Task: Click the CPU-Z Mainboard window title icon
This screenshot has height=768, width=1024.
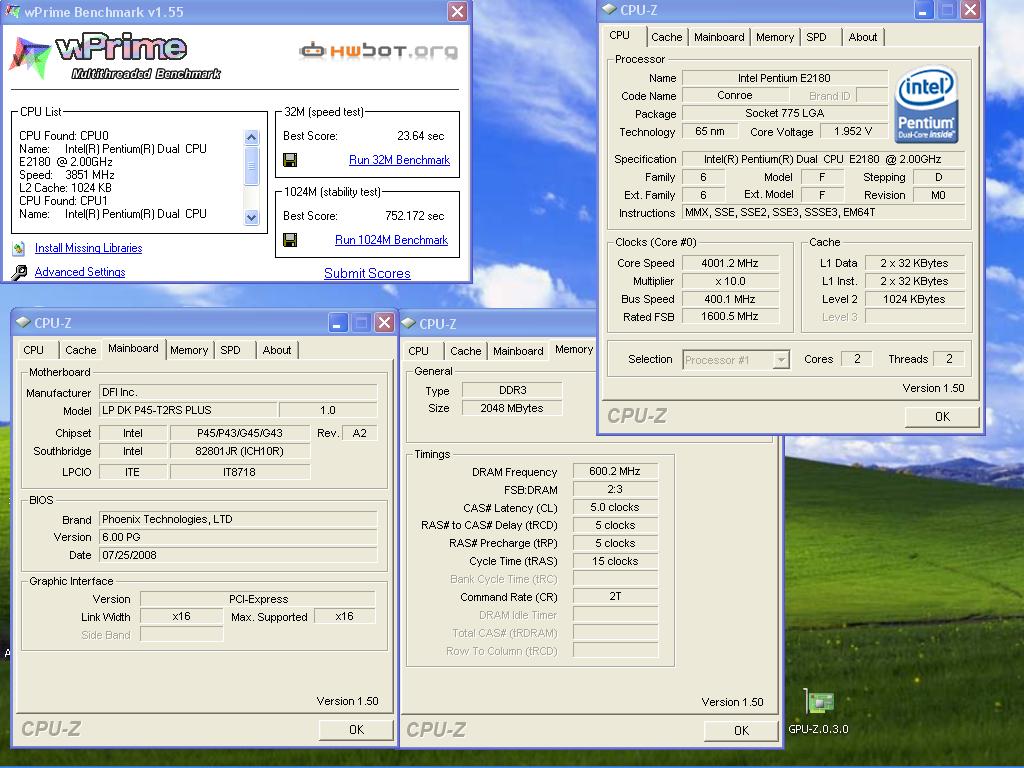Action: click(x=23, y=322)
